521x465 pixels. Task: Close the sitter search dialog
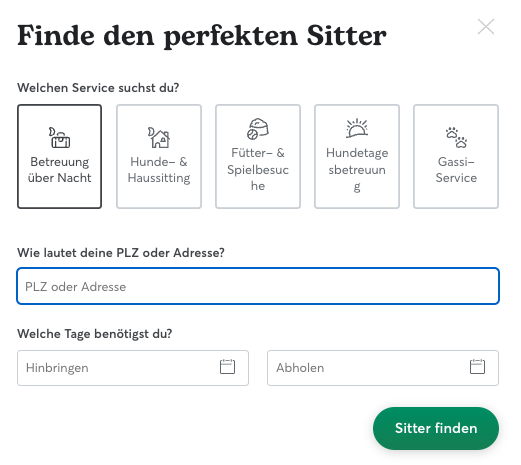click(486, 27)
